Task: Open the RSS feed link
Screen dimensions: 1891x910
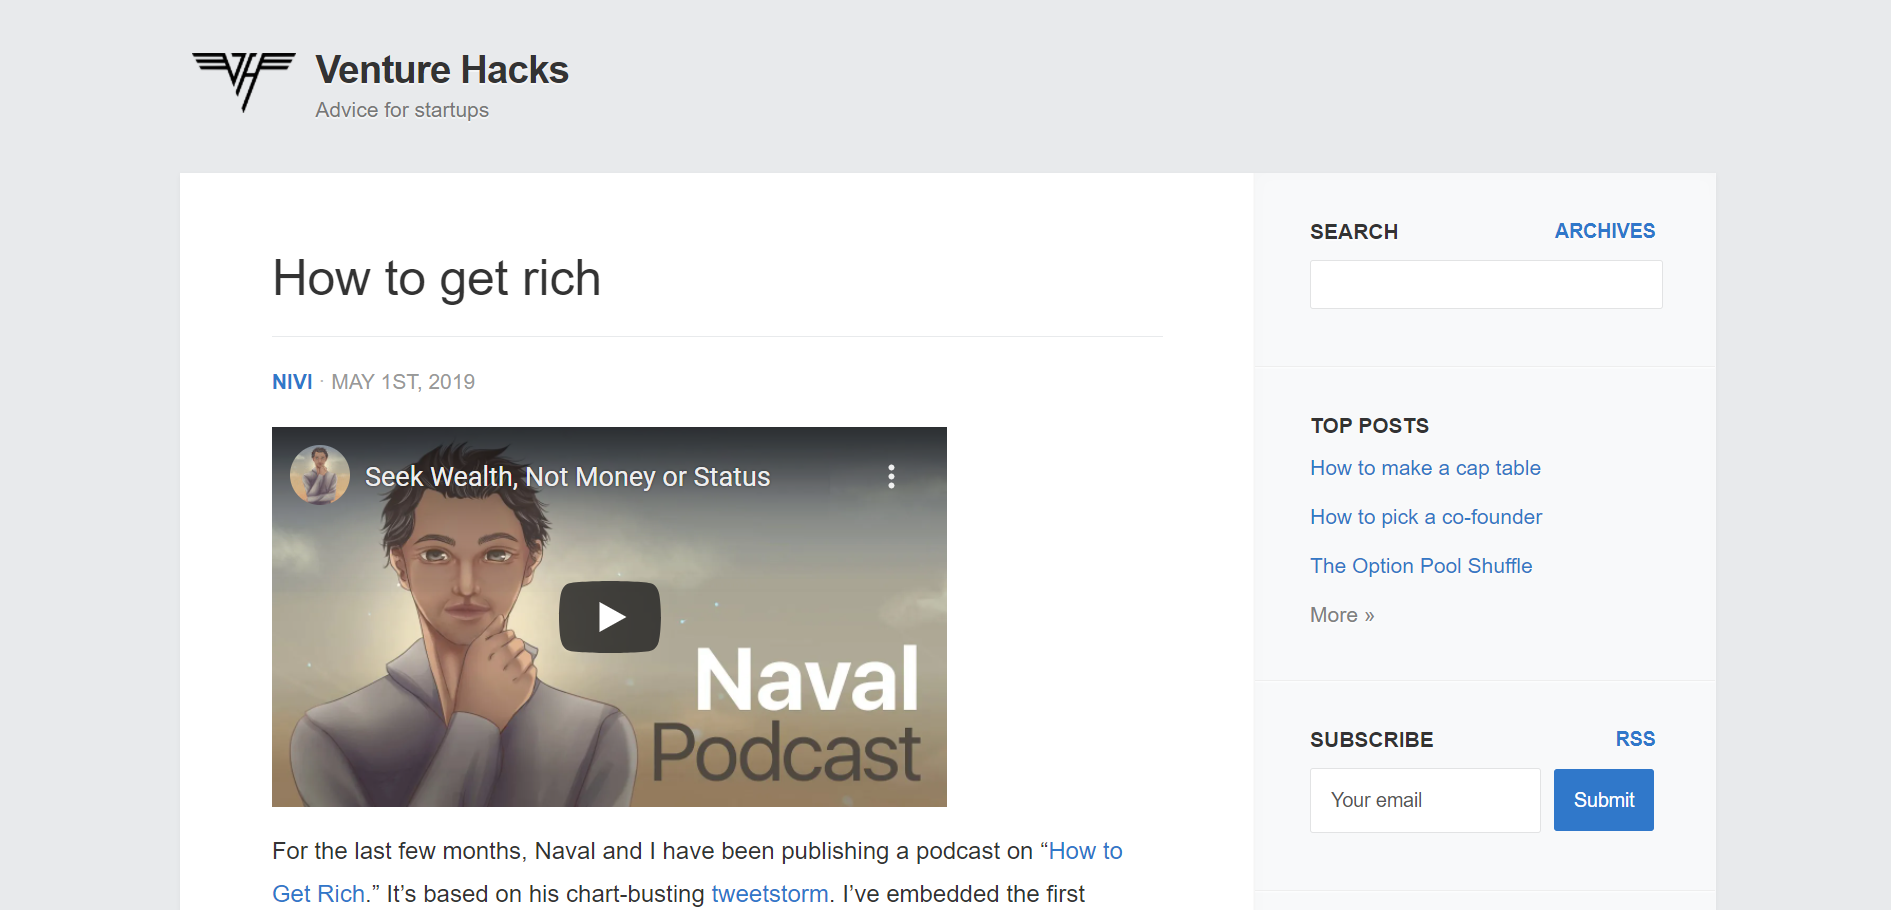Action: point(1635,739)
